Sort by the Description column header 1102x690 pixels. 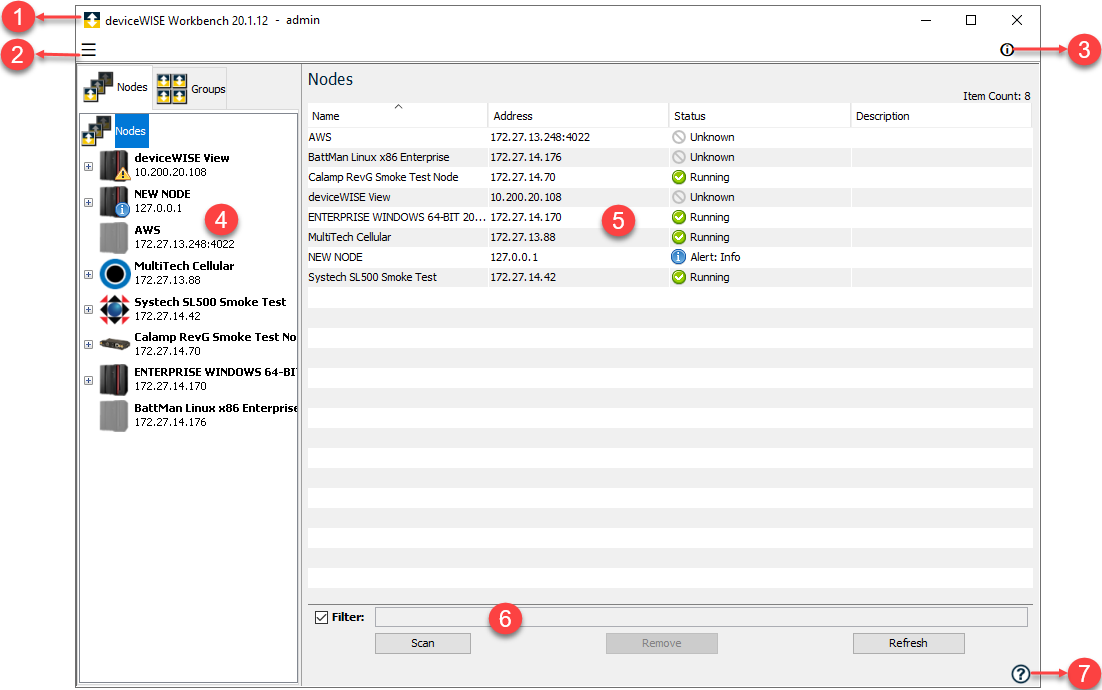click(940, 116)
